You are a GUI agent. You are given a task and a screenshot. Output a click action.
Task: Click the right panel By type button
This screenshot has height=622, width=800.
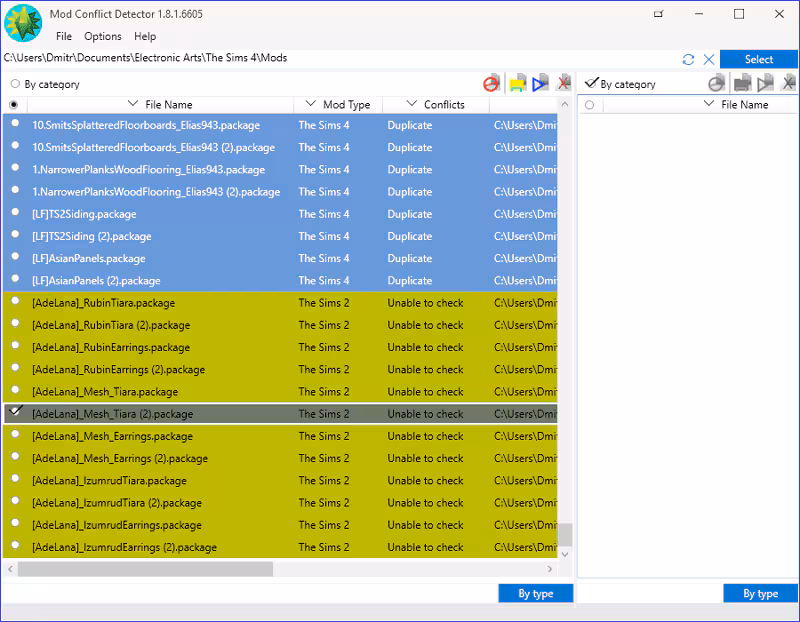(761, 593)
